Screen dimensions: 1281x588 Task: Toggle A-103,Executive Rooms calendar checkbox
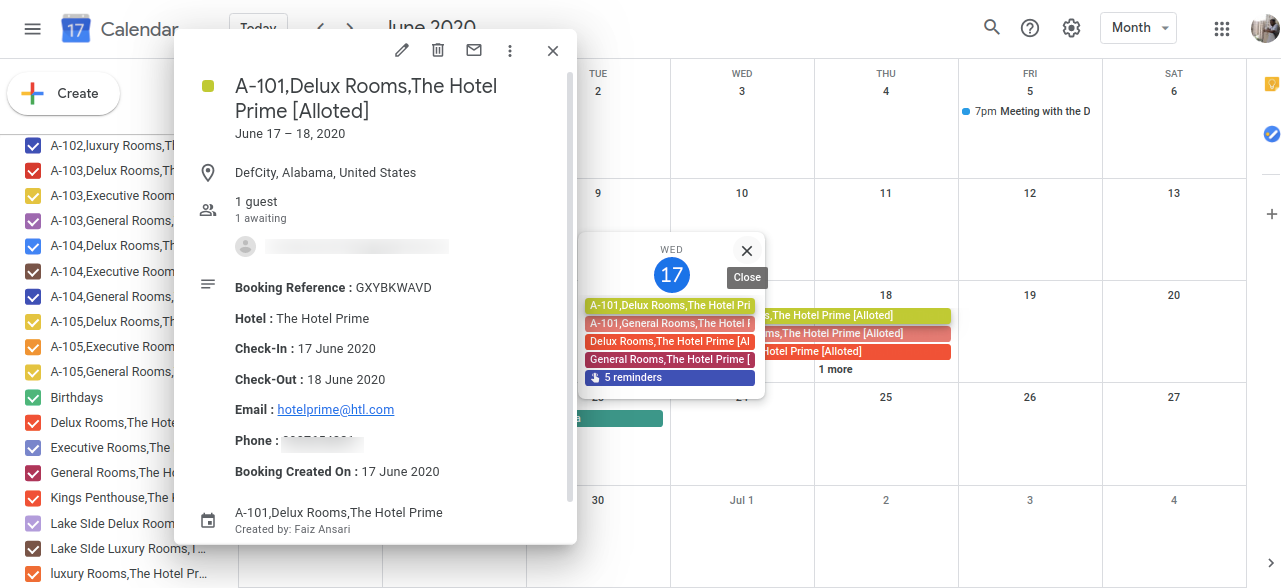(33, 196)
